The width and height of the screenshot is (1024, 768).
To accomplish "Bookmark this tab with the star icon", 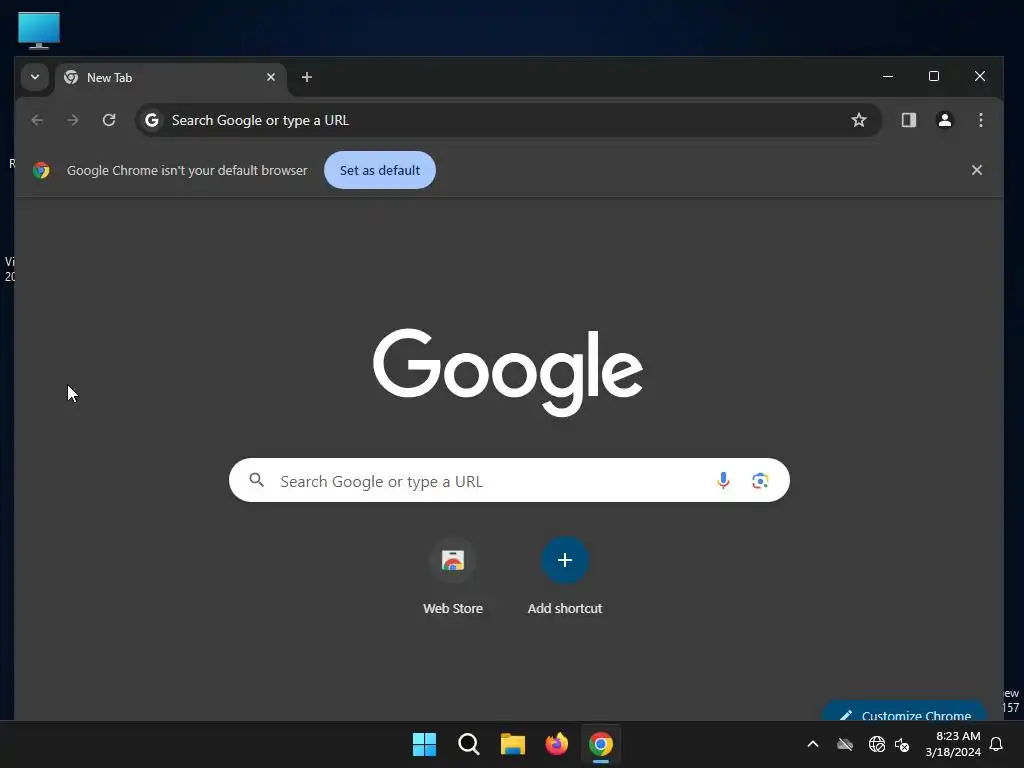I will tap(859, 120).
